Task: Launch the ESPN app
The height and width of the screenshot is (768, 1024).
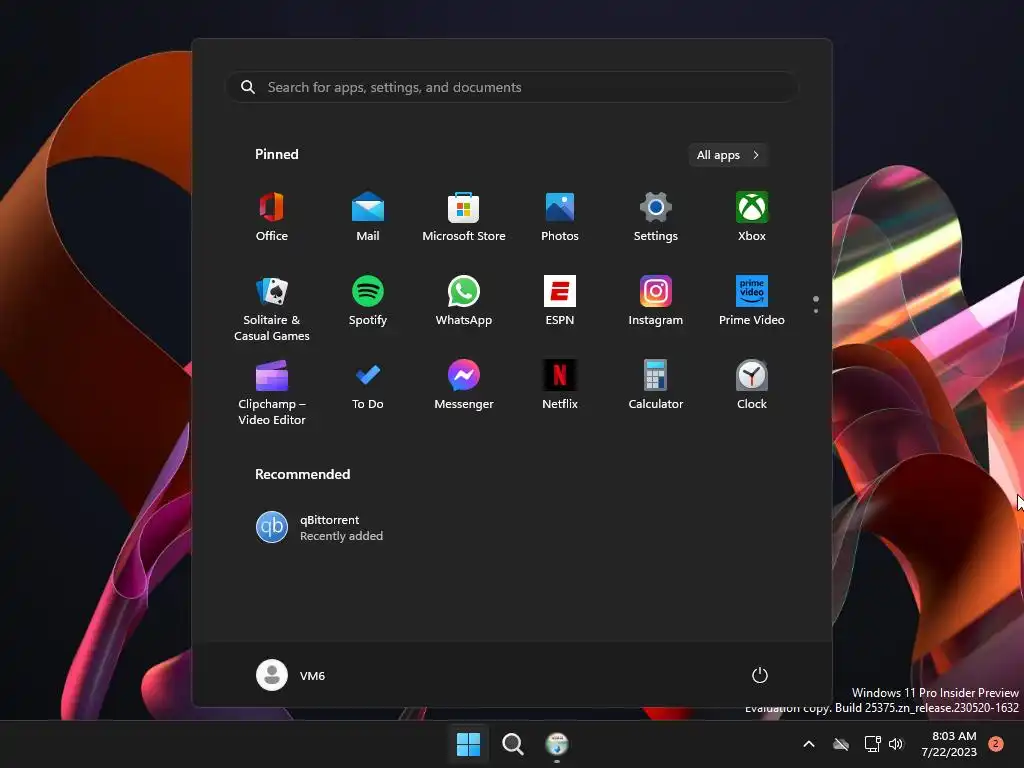Action: pyautogui.click(x=560, y=302)
